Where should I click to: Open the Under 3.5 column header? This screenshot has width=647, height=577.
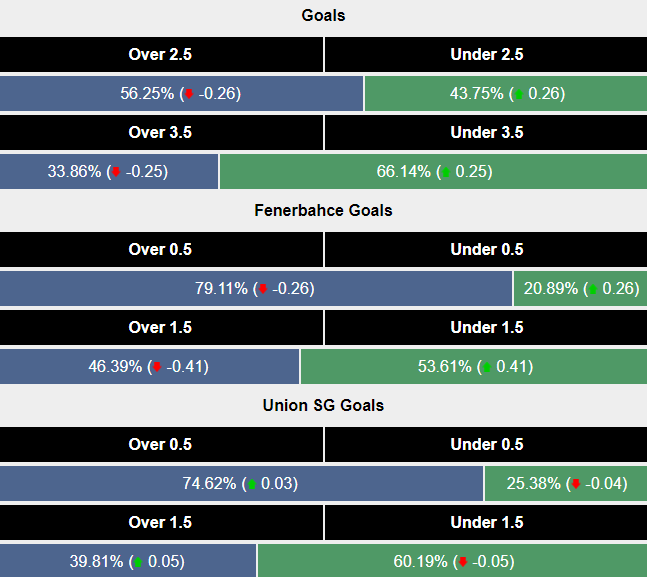(x=486, y=132)
